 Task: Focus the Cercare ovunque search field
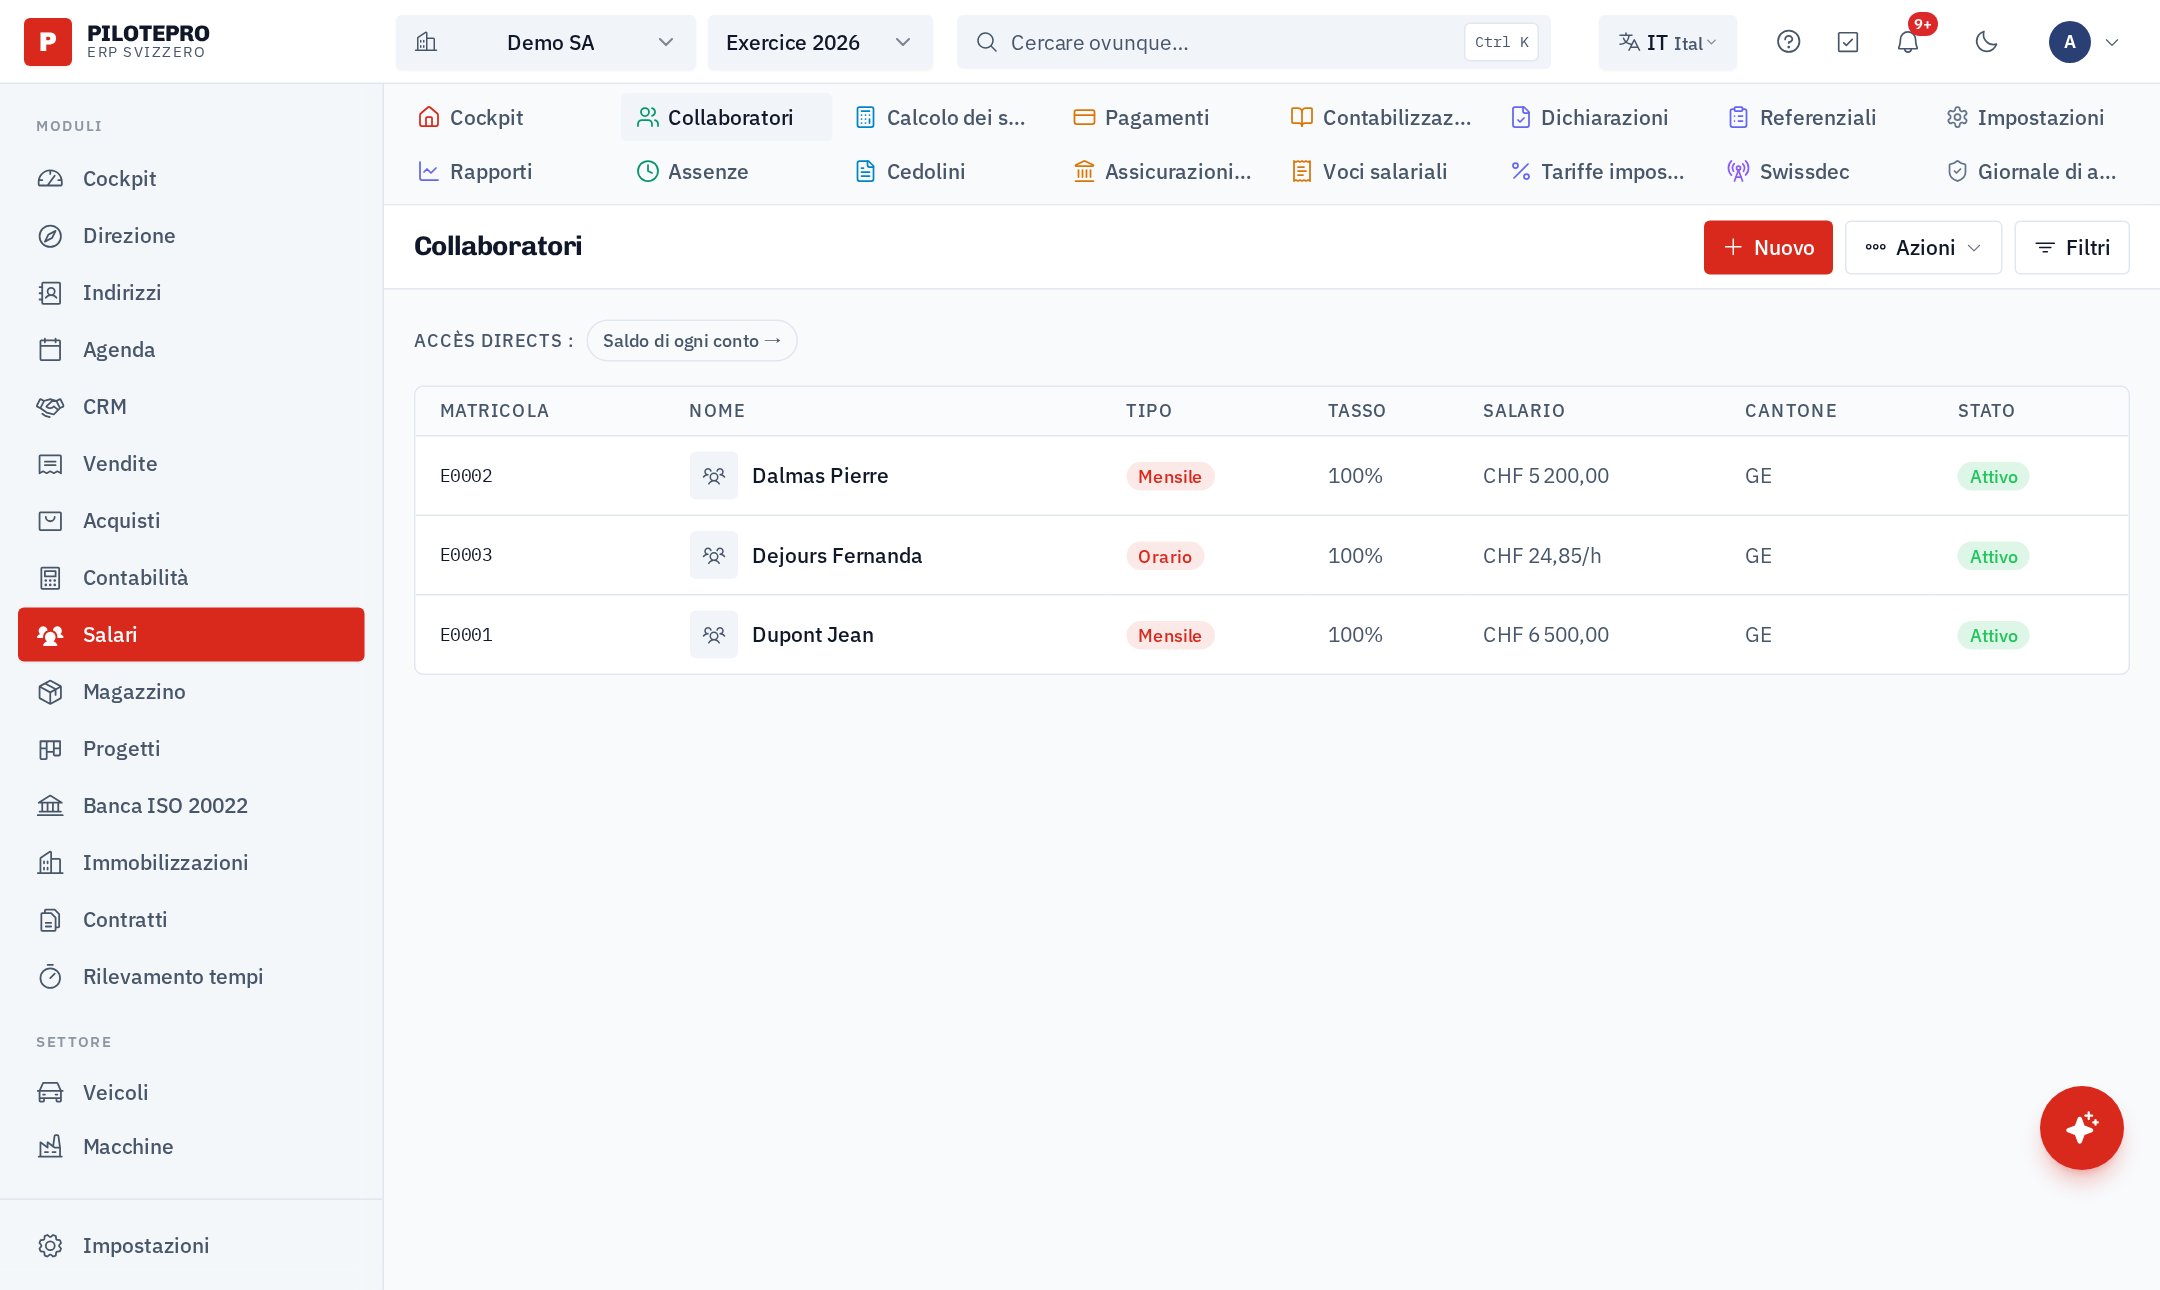(x=1253, y=42)
